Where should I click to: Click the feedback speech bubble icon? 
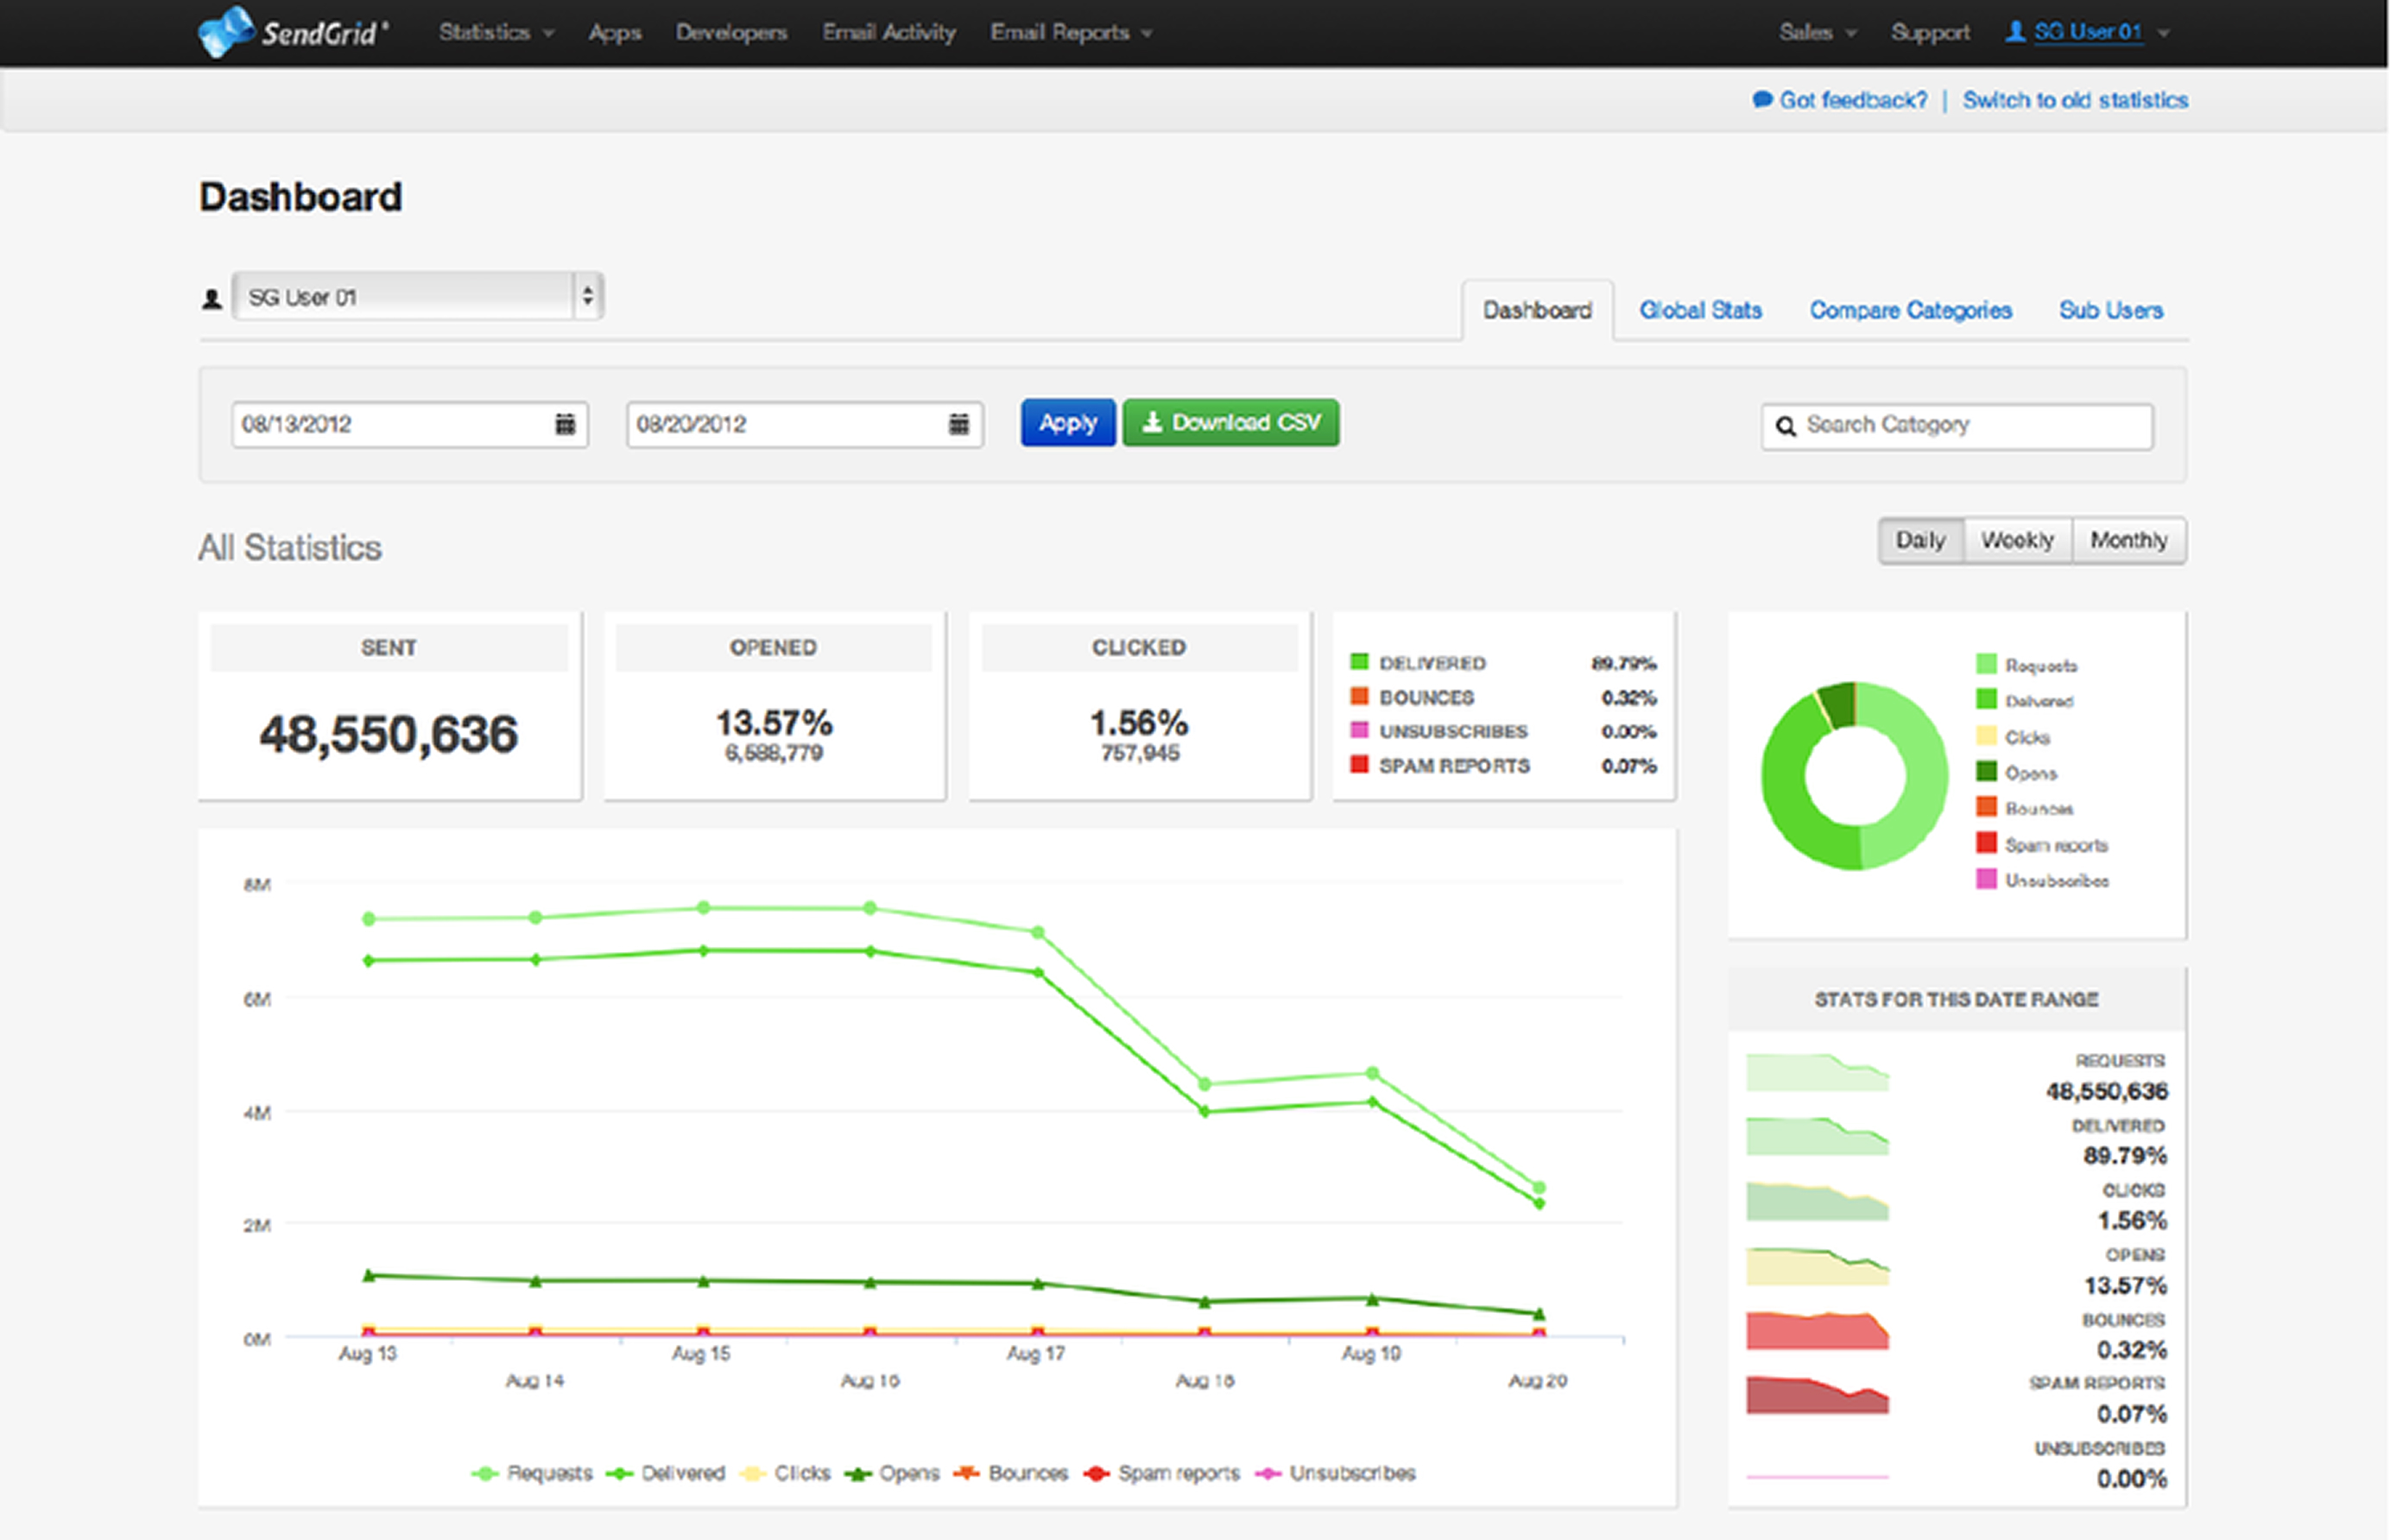(x=1762, y=100)
